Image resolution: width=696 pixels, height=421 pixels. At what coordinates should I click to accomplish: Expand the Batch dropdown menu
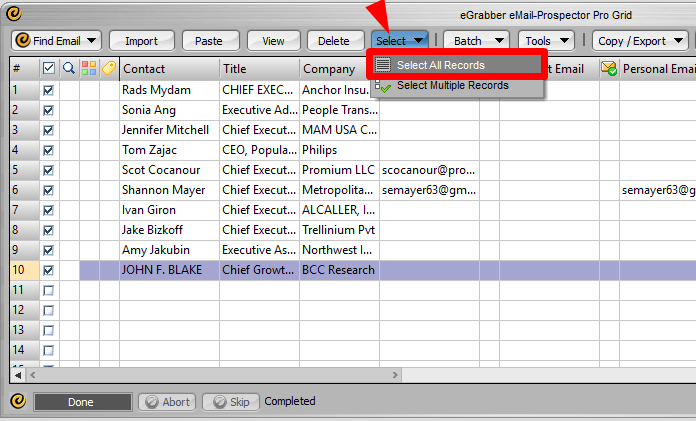476,41
